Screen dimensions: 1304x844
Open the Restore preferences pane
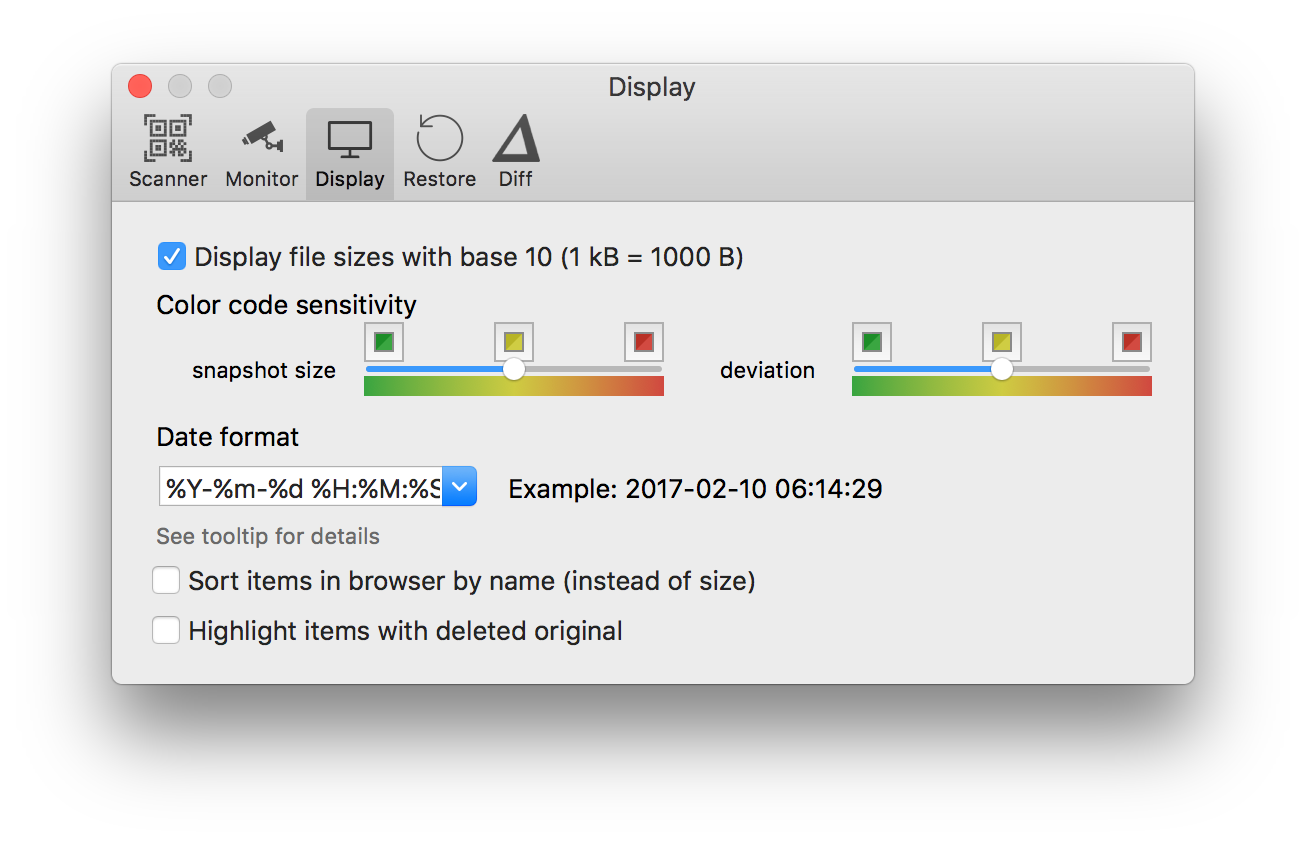[x=440, y=153]
